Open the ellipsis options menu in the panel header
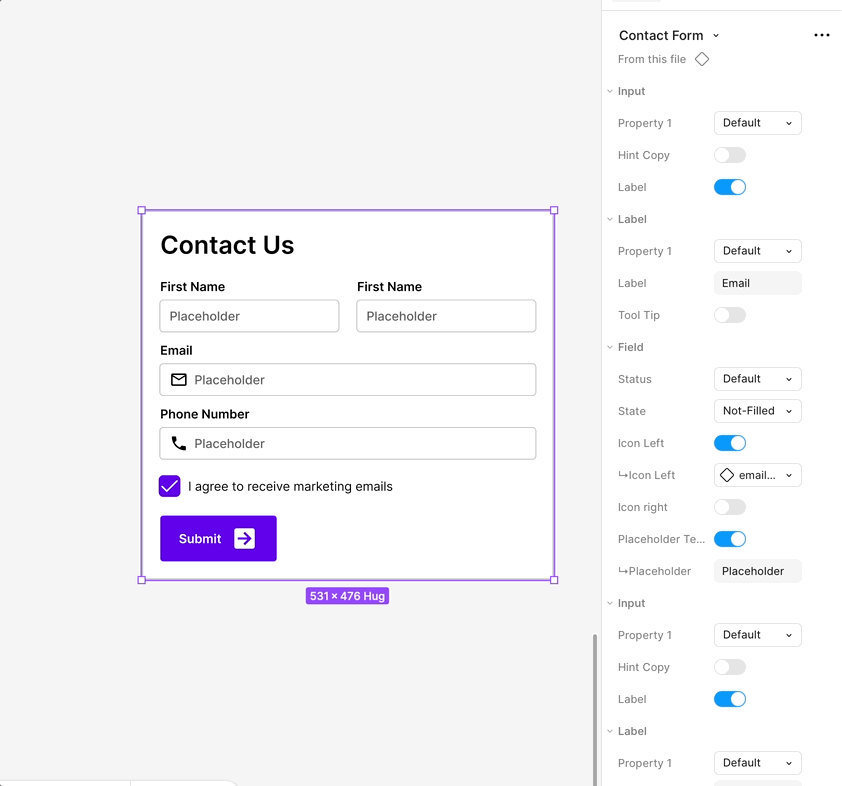The height and width of the screenshot is (786, 842). [822, 35]
